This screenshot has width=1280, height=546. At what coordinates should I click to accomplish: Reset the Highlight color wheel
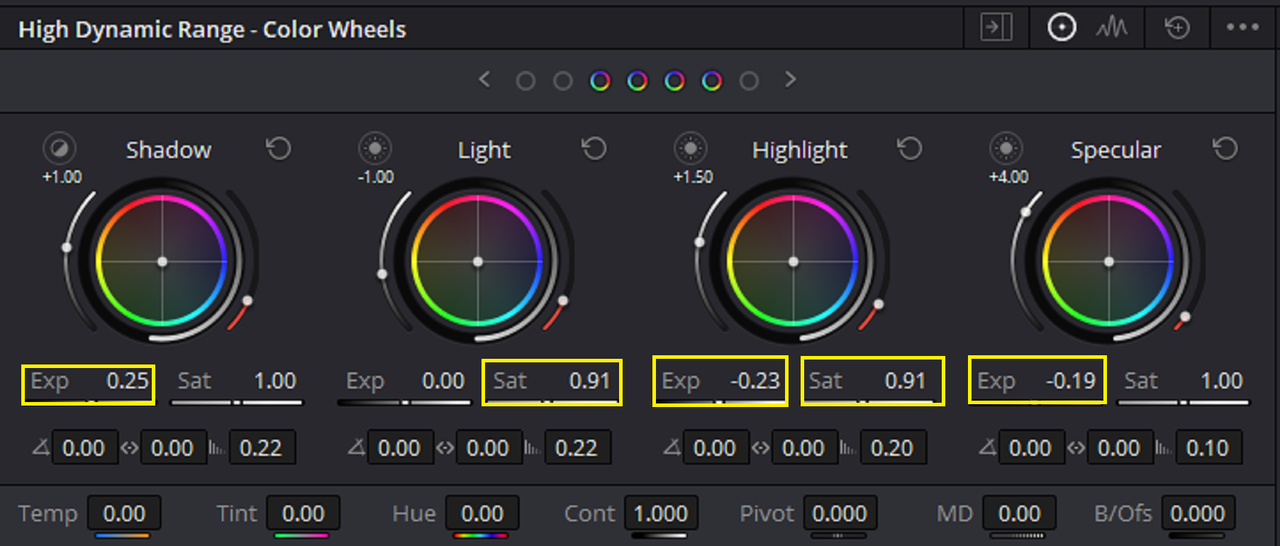(x=909, y=149)
